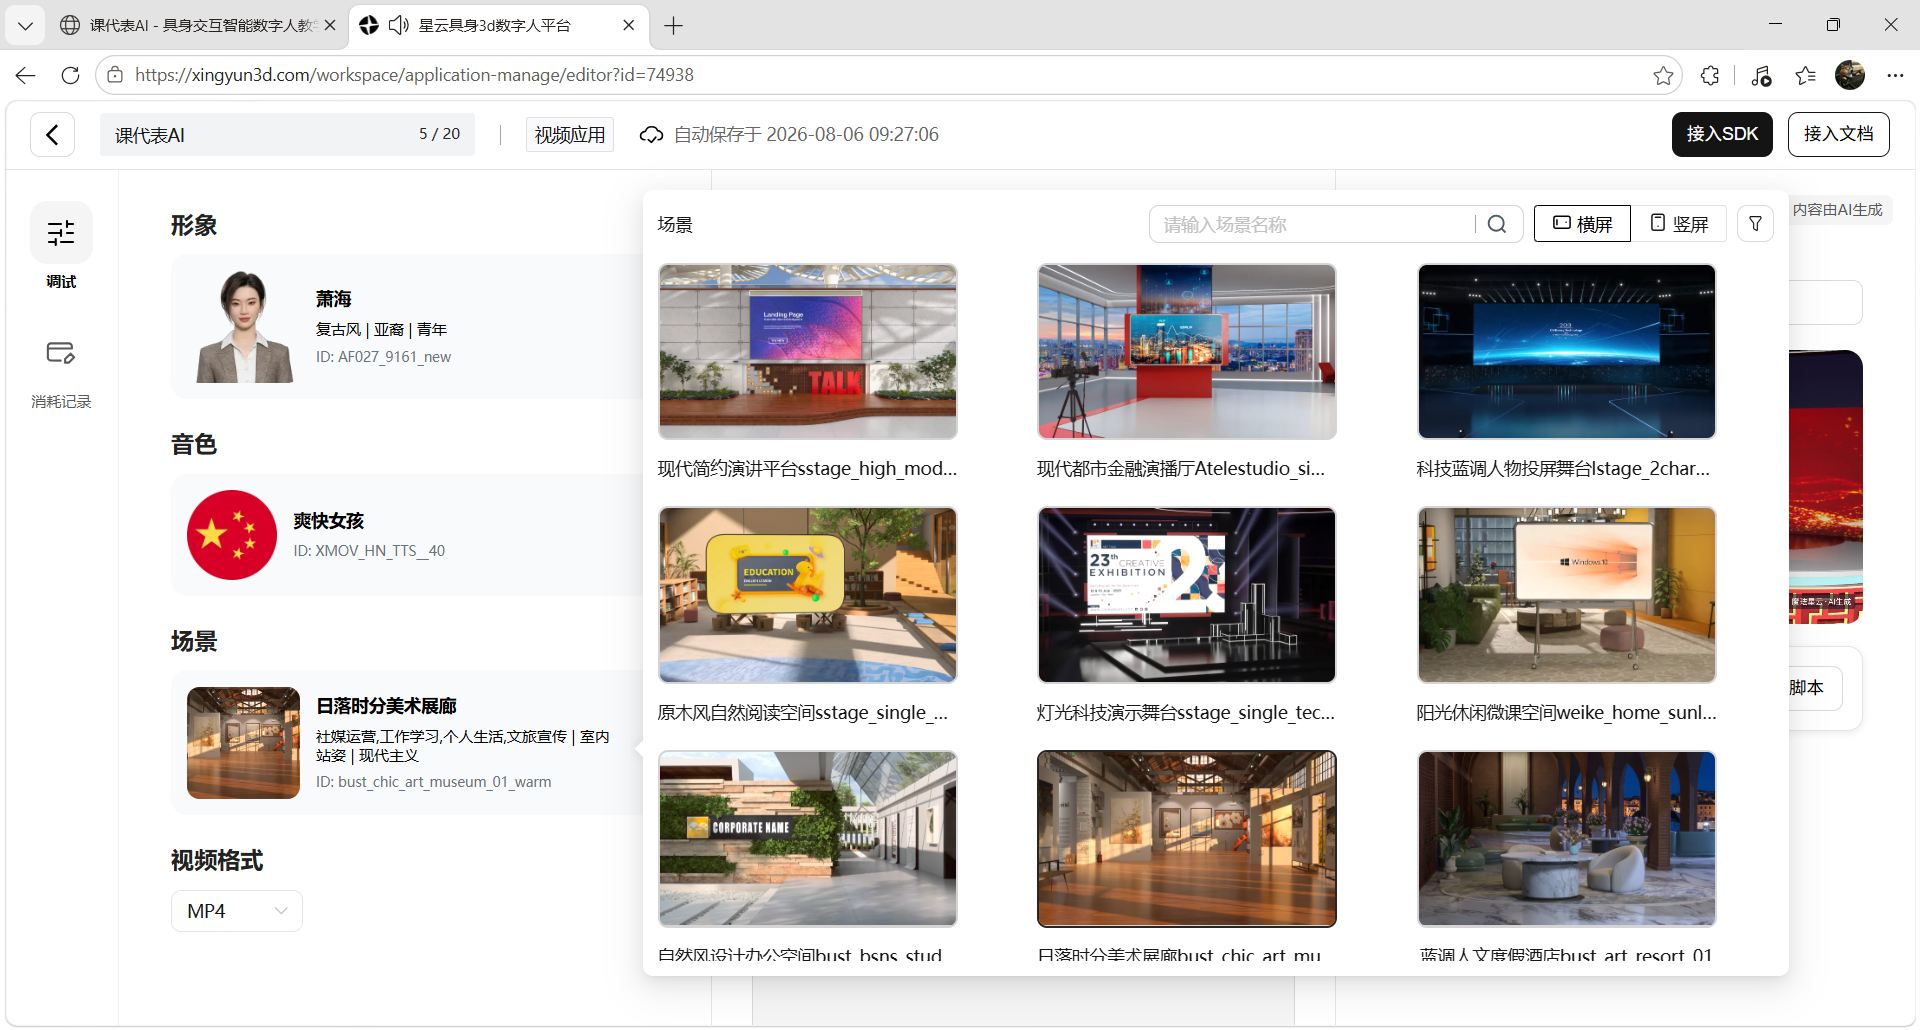1920x1030 pixels.
Task: Click the 内容由AI生成 label
Action: (x=1837, y=210)
